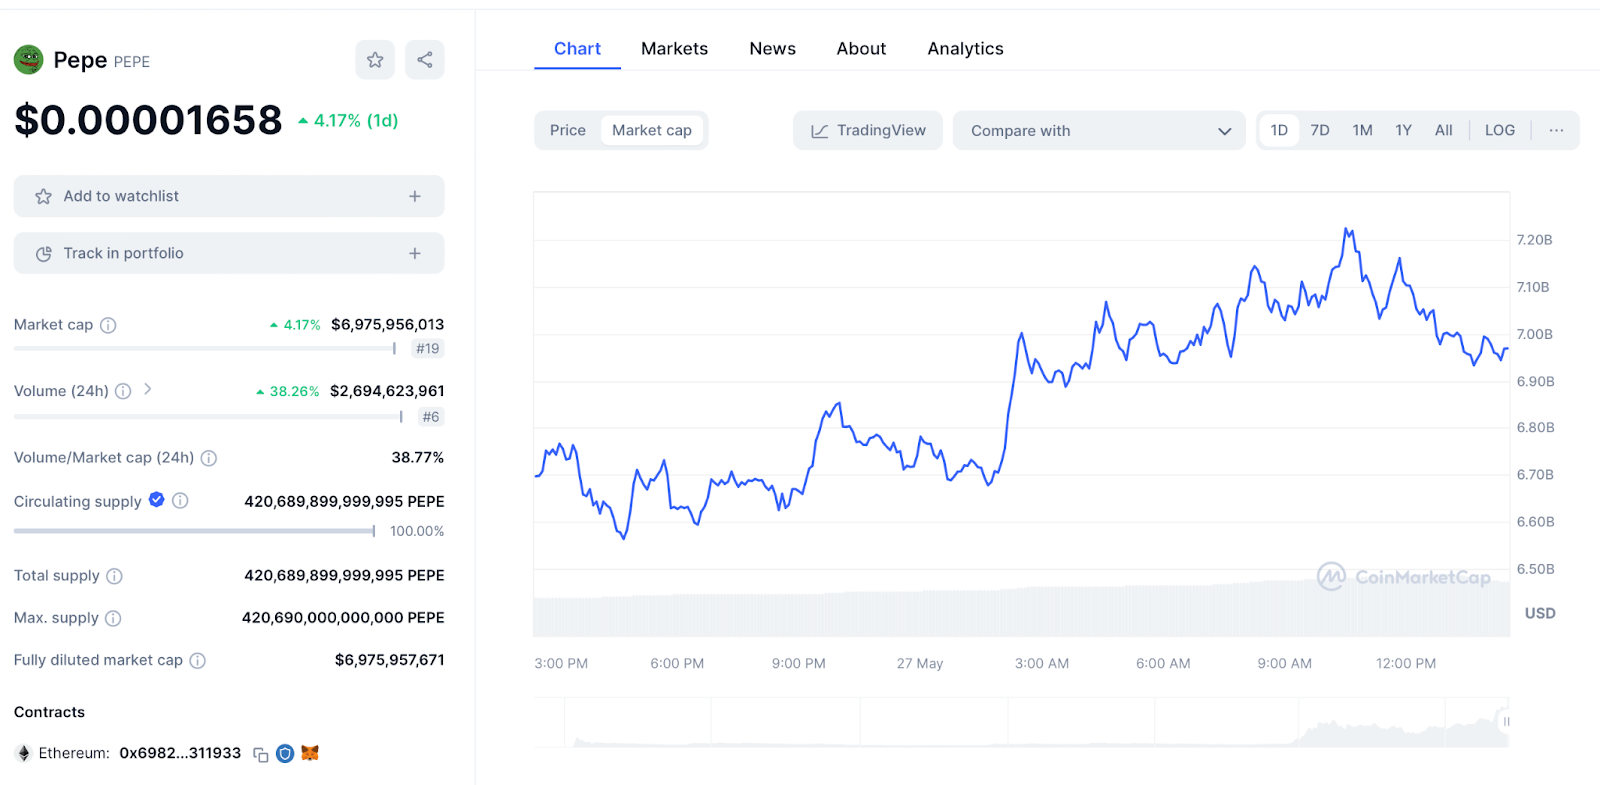The image size is (1600, 785).
Task: Add token to MetaMask via fox icon
Action: (x=310, y=753)
